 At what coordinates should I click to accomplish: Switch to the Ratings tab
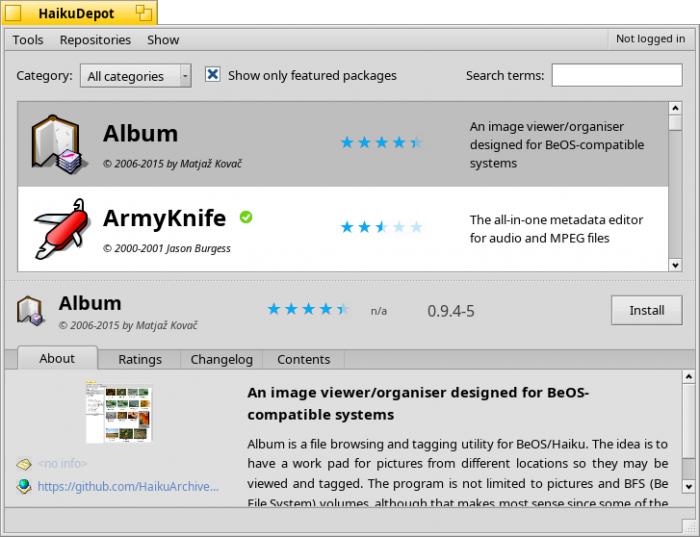140,359
